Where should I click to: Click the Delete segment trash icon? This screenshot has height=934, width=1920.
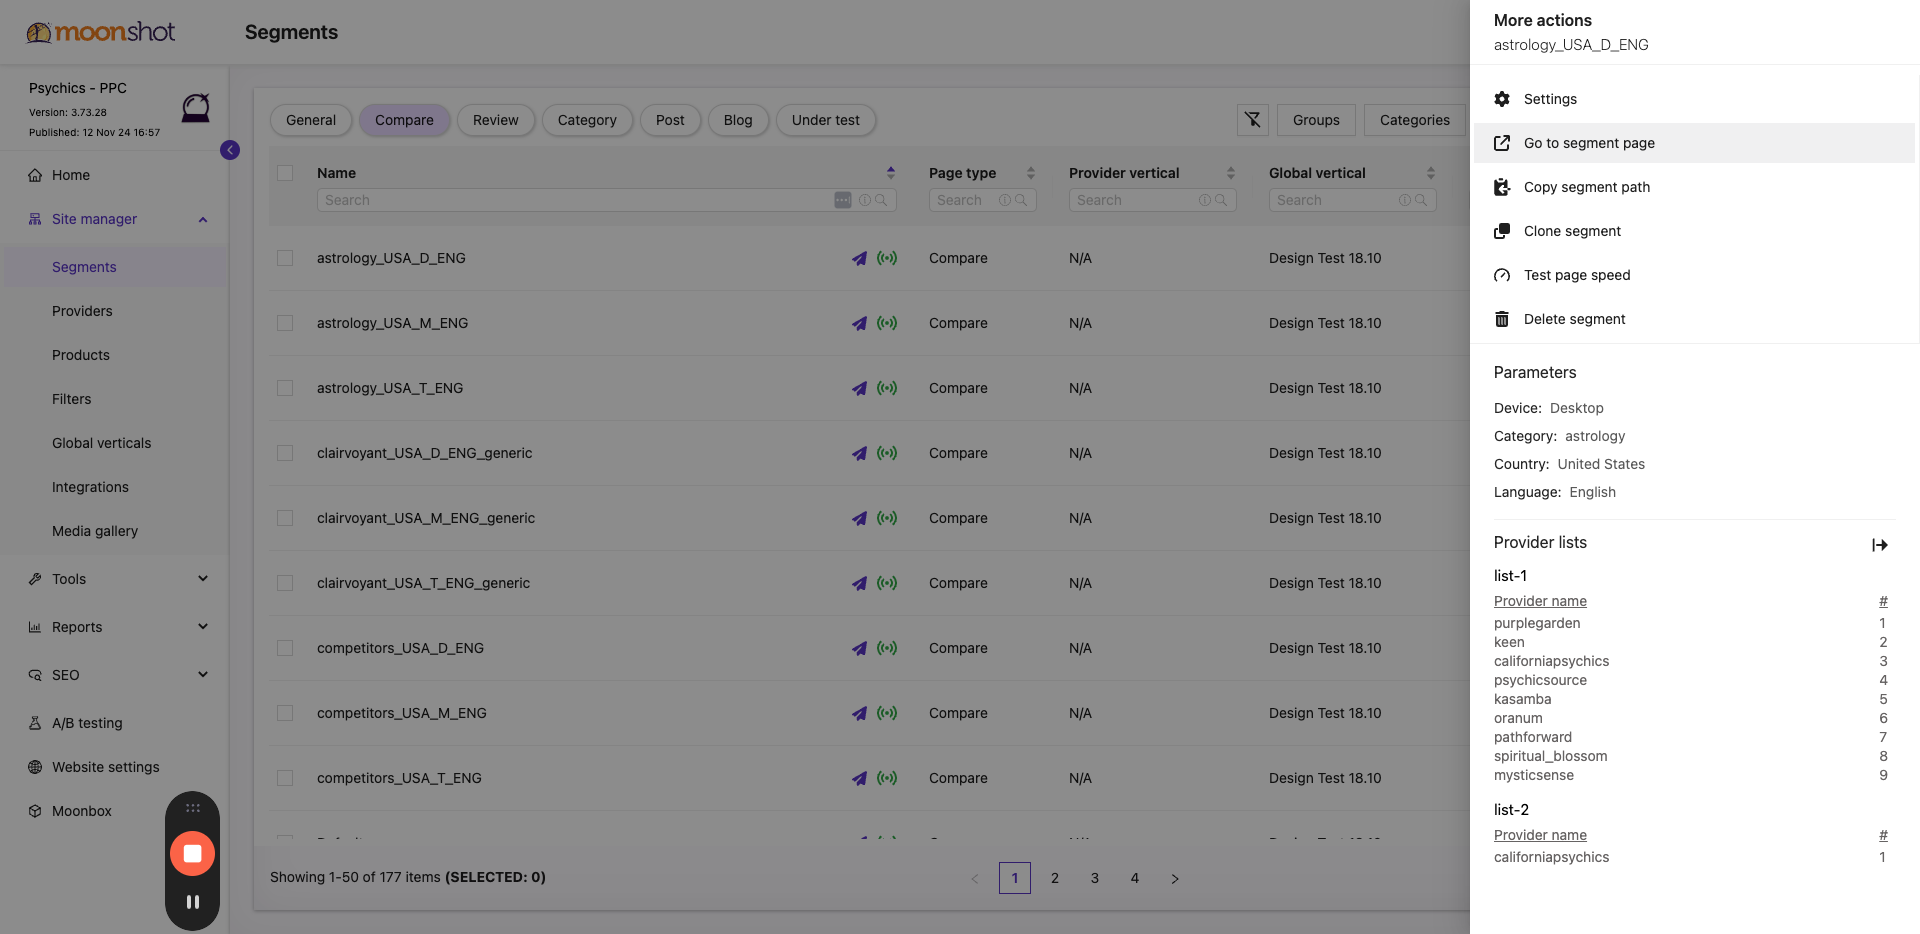click(x=1502, y=319)
